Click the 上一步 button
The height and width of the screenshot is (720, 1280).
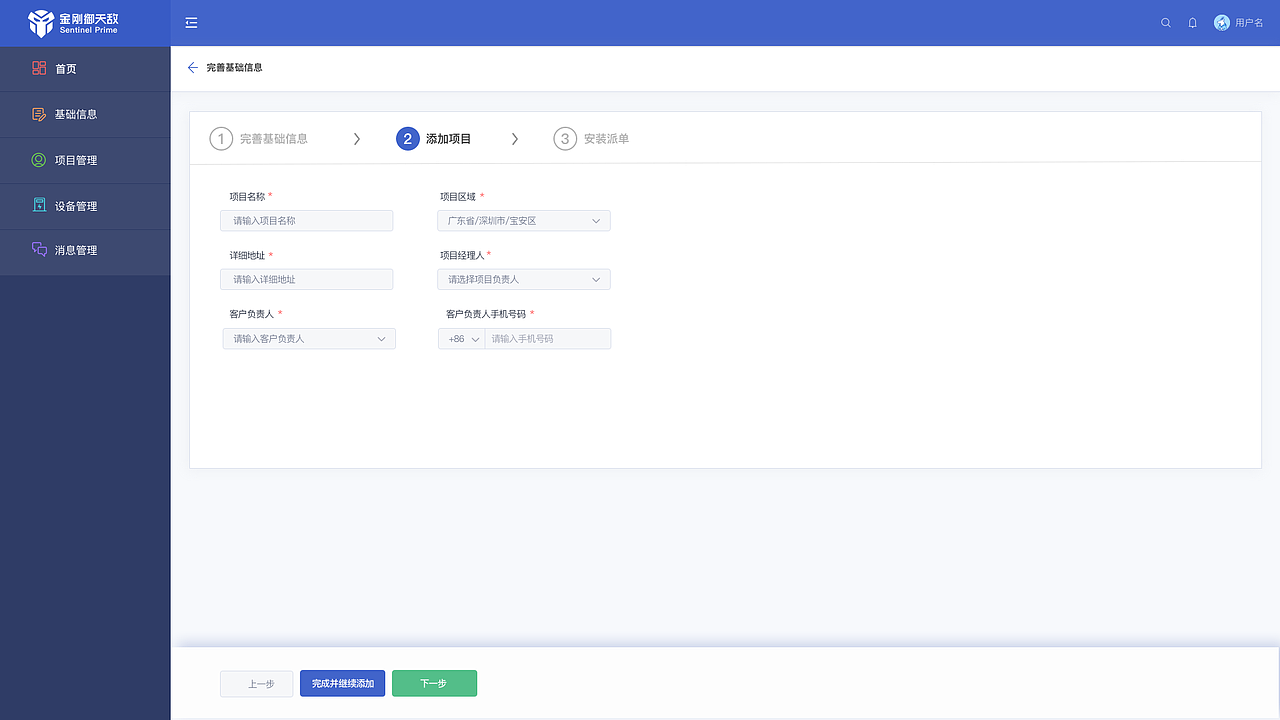(257, 684)
